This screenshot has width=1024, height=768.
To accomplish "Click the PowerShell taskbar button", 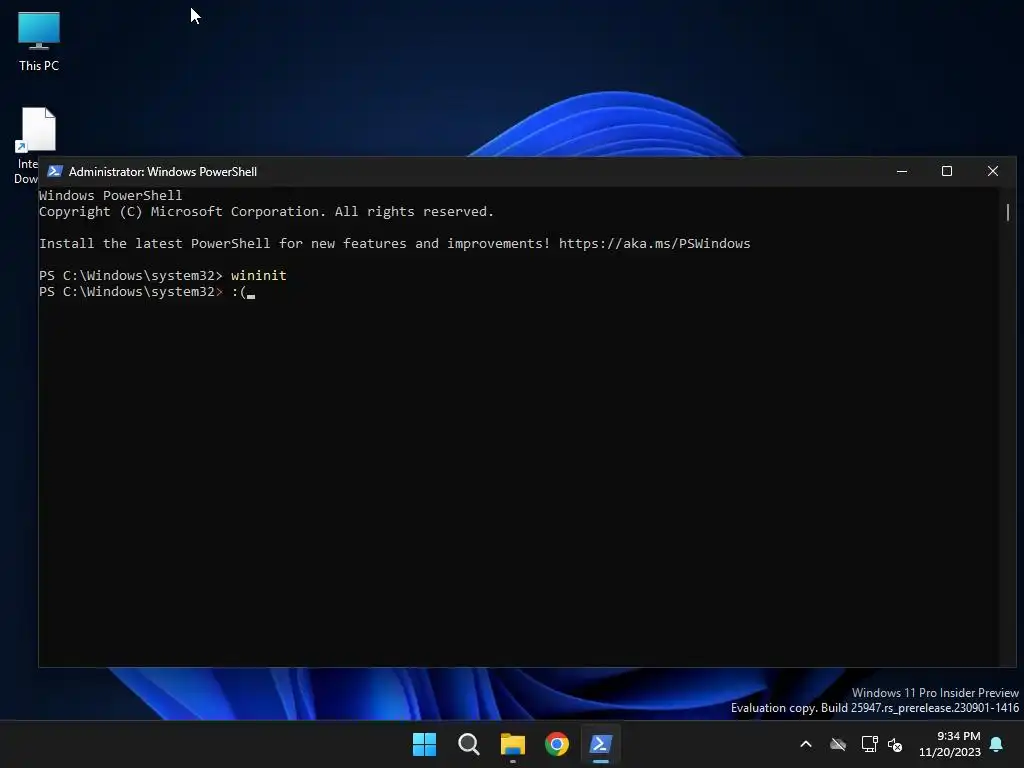I will 601,744.
